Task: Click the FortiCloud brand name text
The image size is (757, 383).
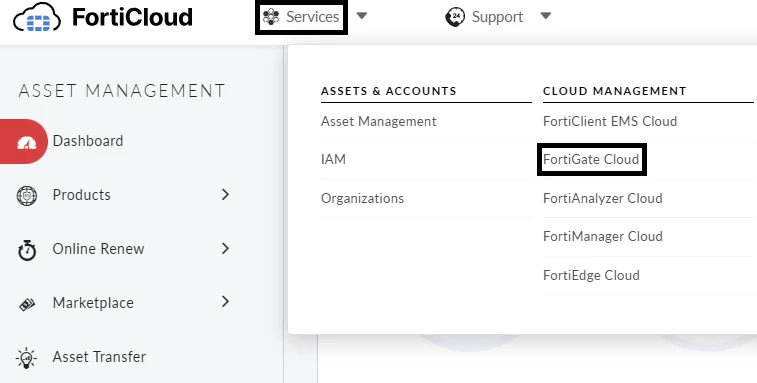Action: [132, 17]
